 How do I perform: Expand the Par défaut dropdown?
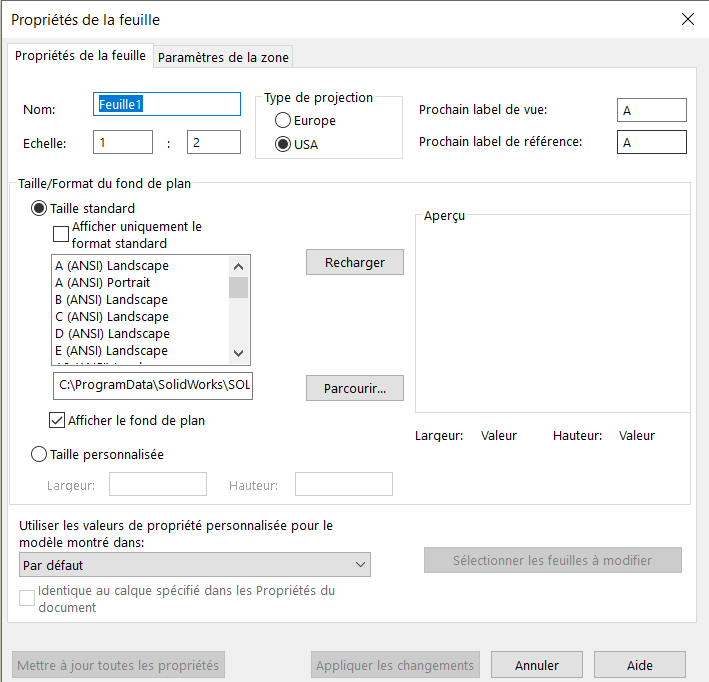195,565
